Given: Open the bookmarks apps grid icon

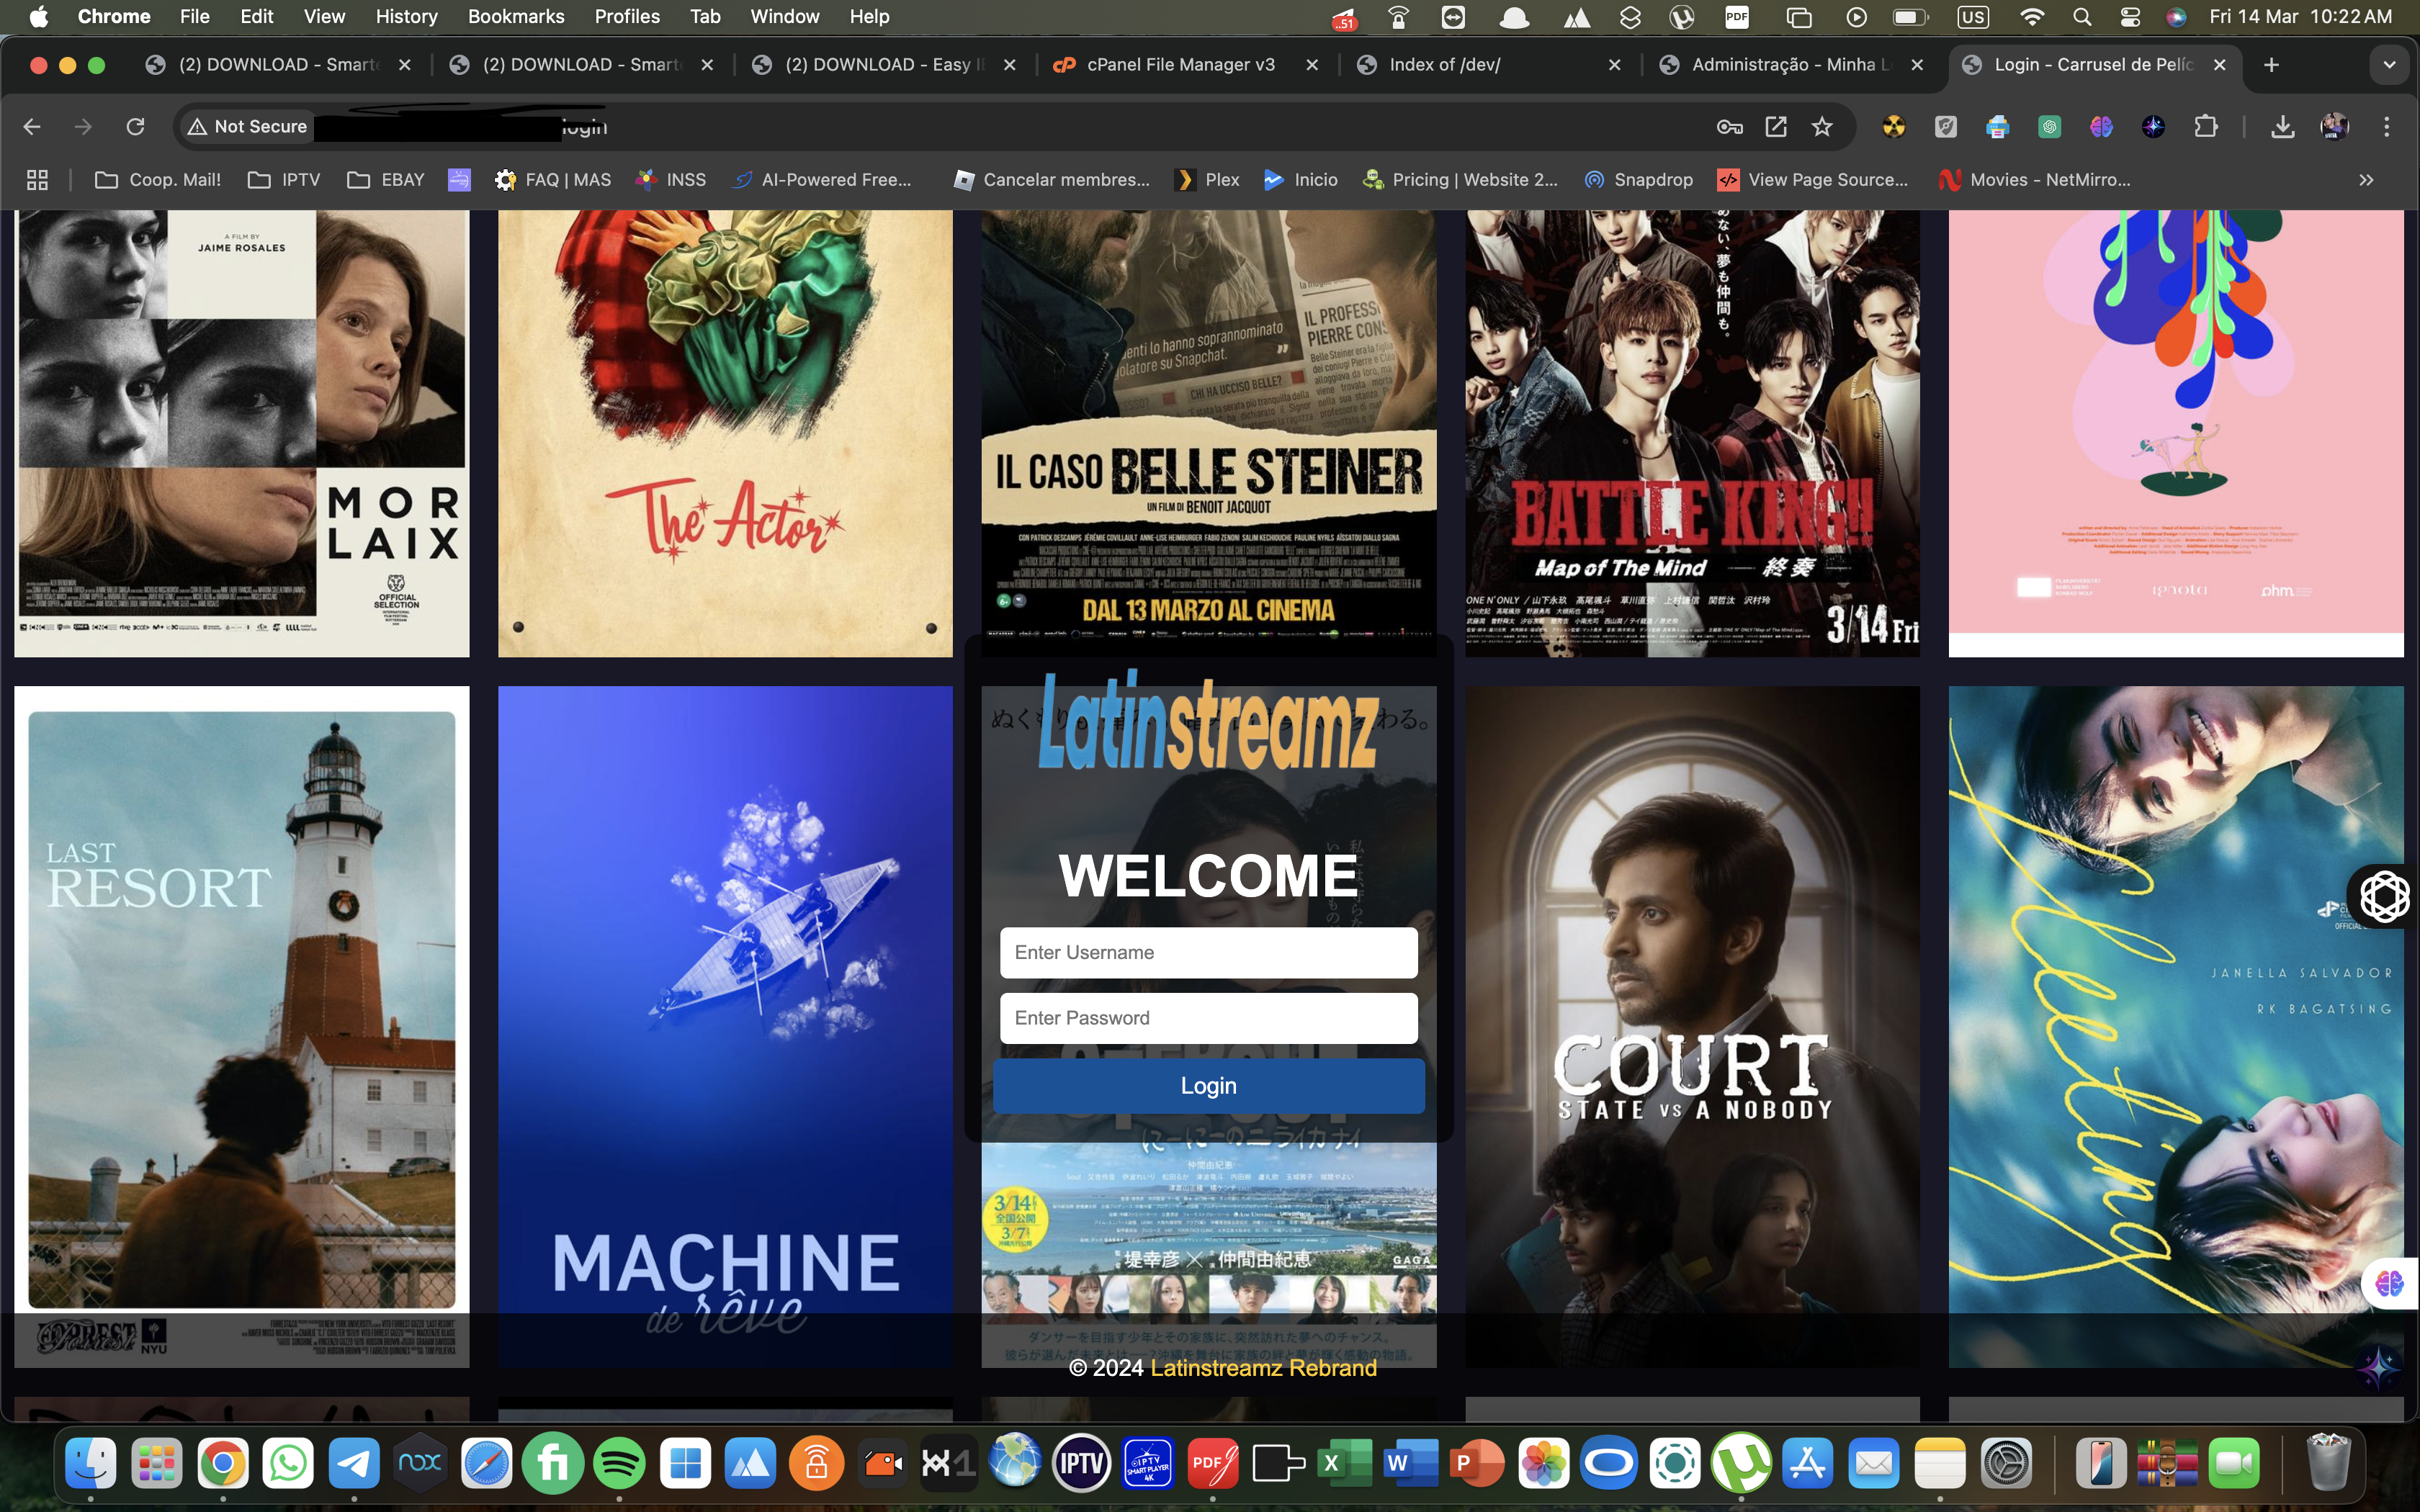Looking at the screenshot, I should point(37,180).
